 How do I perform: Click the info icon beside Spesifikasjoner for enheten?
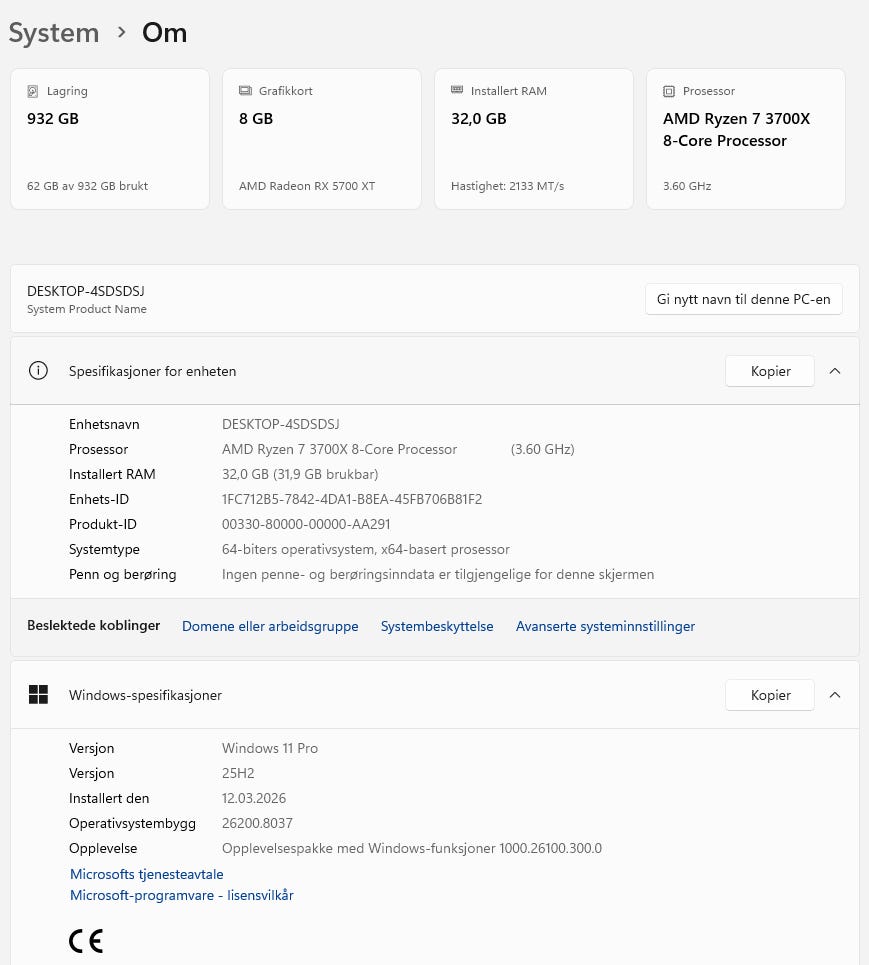(38, 370)
